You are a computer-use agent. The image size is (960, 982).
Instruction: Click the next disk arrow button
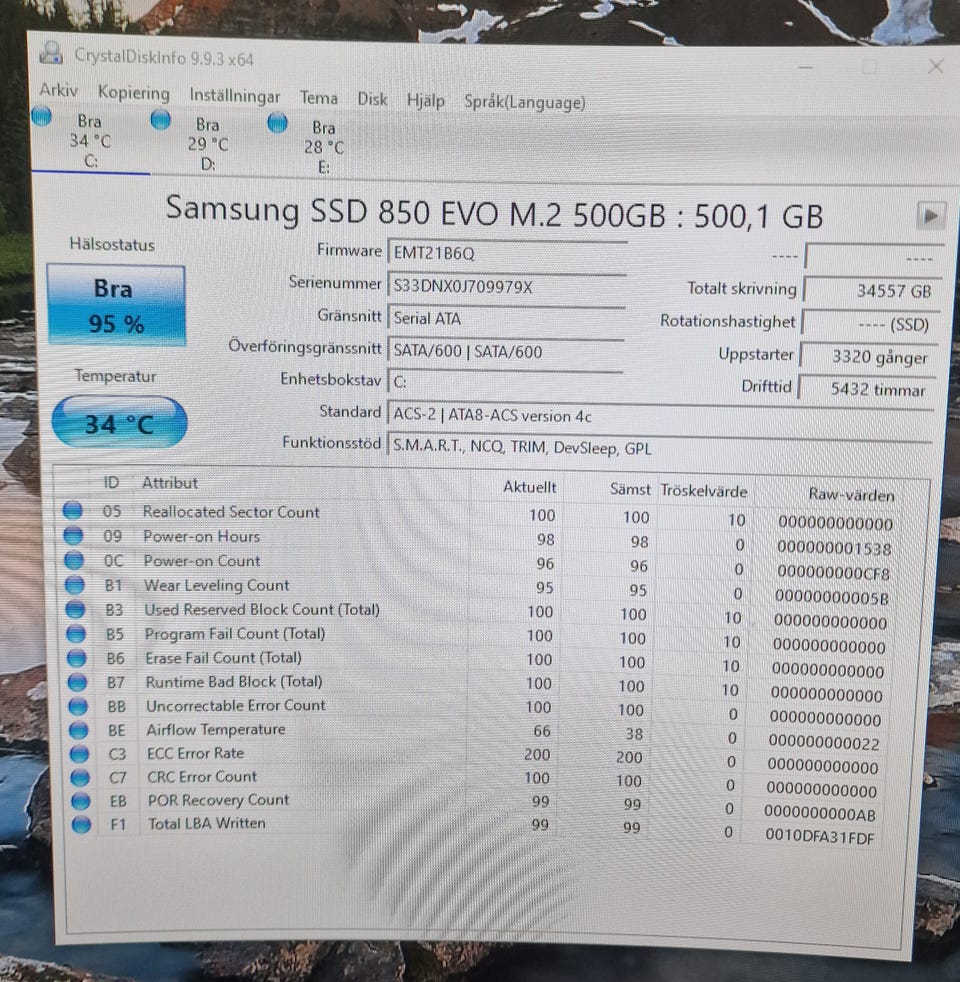(x=931, y=216)
